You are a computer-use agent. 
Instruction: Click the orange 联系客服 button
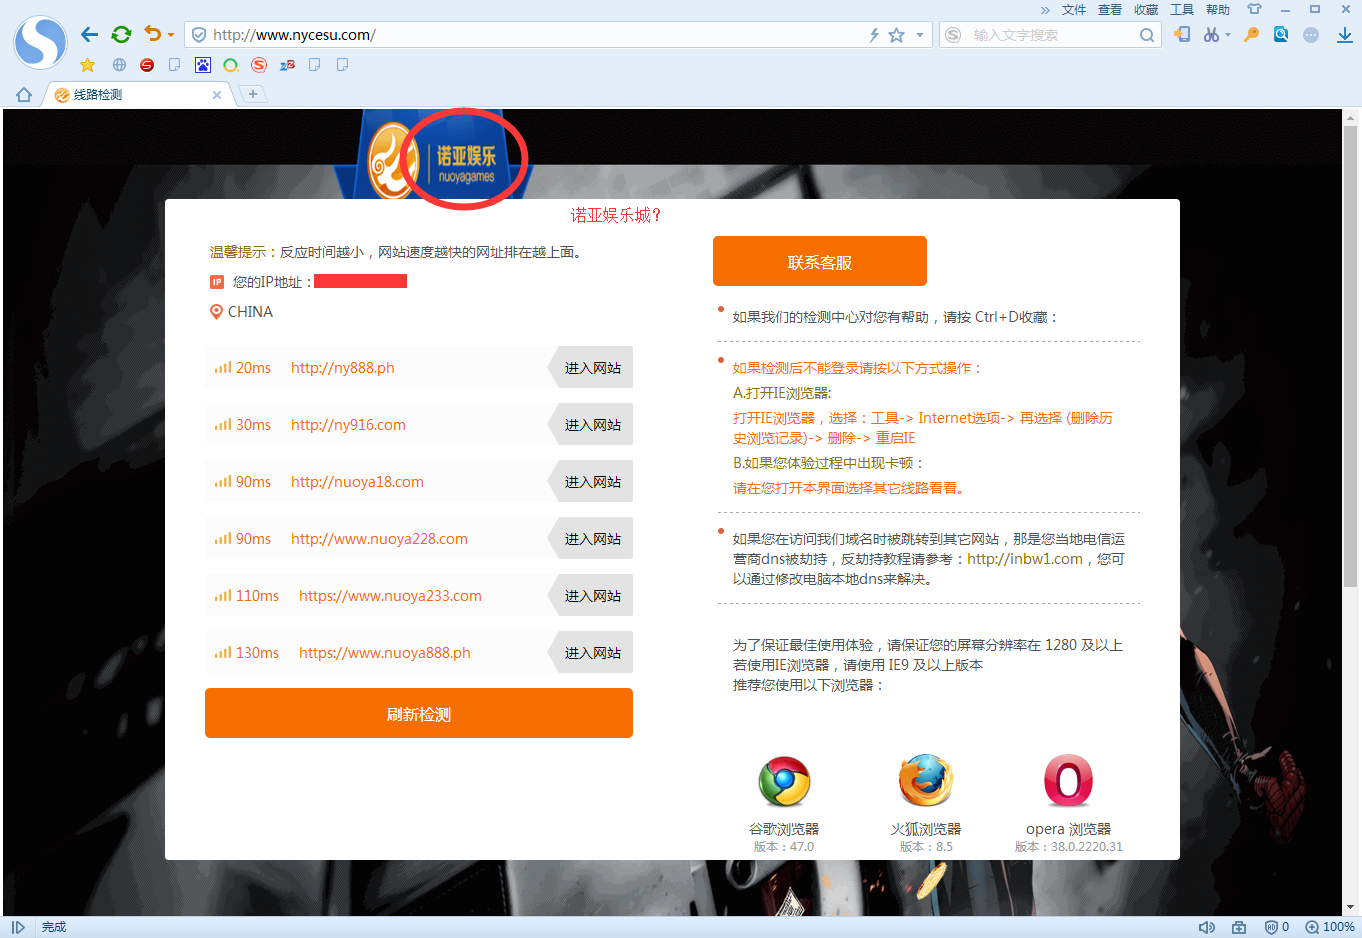point(819,262)
